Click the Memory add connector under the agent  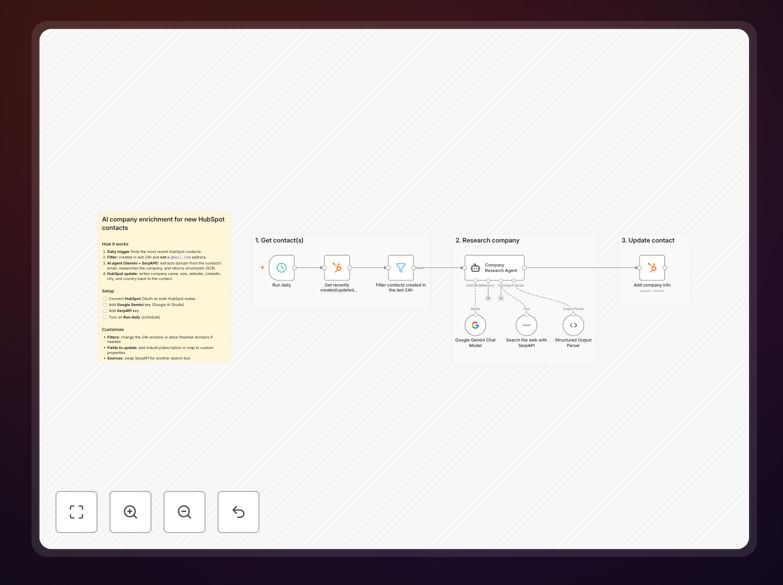point(488,298)
